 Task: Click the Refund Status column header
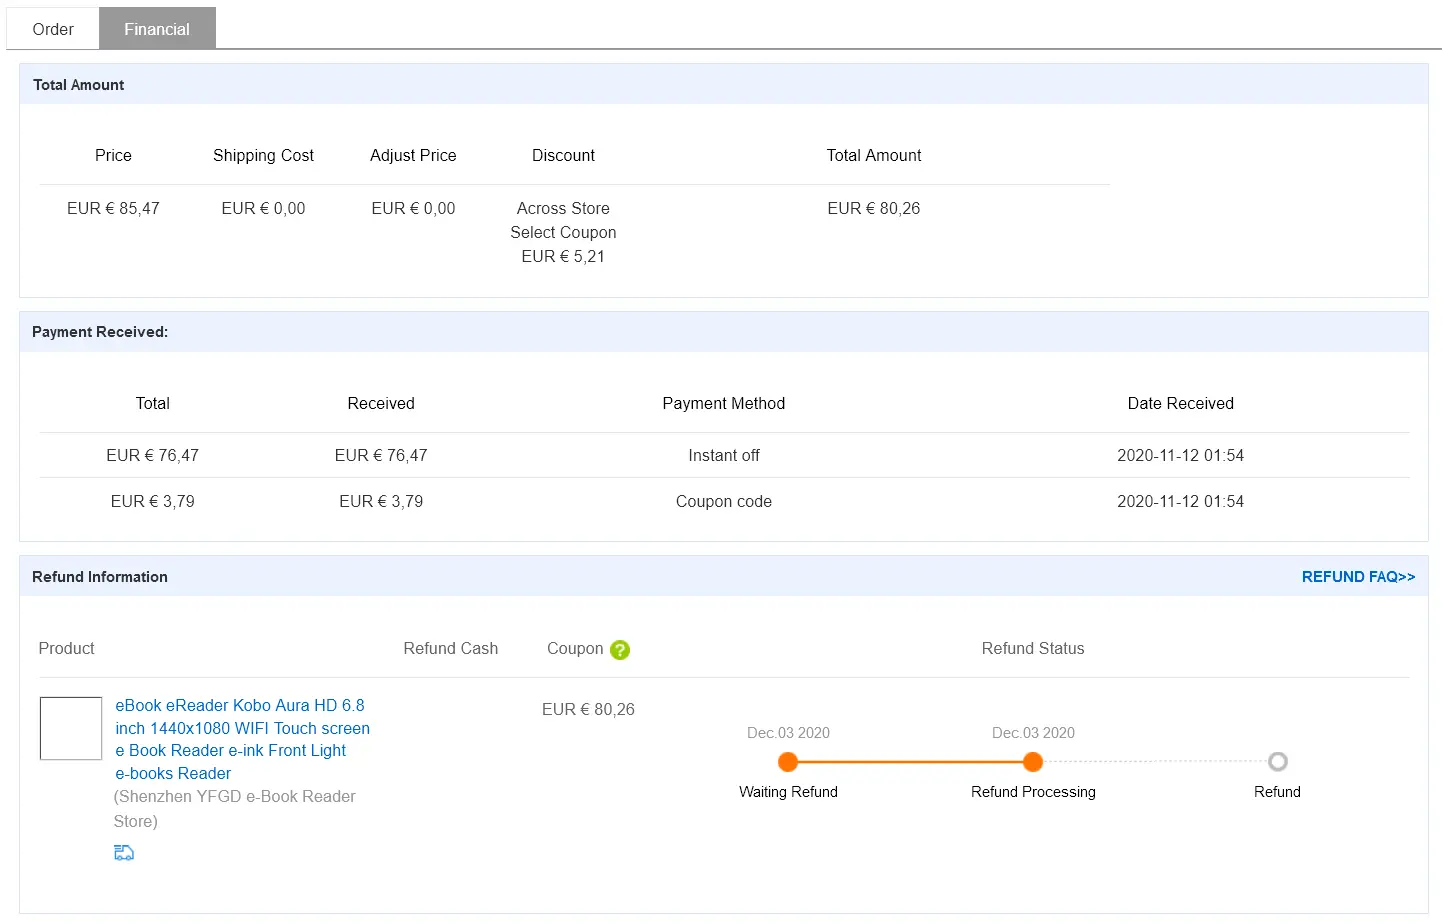click(1033, 648)
